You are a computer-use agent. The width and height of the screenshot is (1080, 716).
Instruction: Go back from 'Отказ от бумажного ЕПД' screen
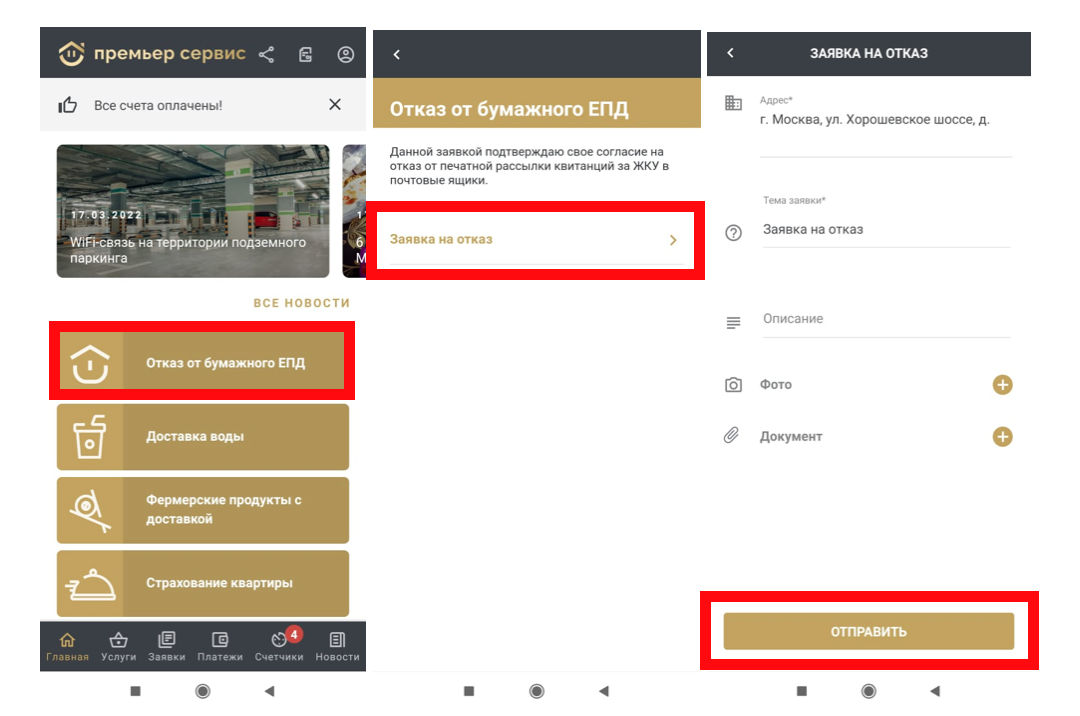coord(396,55)
